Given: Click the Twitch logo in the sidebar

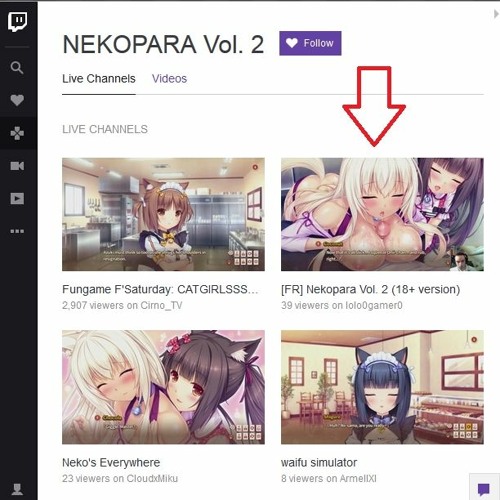Looking at the screenshot, I should coord(17,22).
